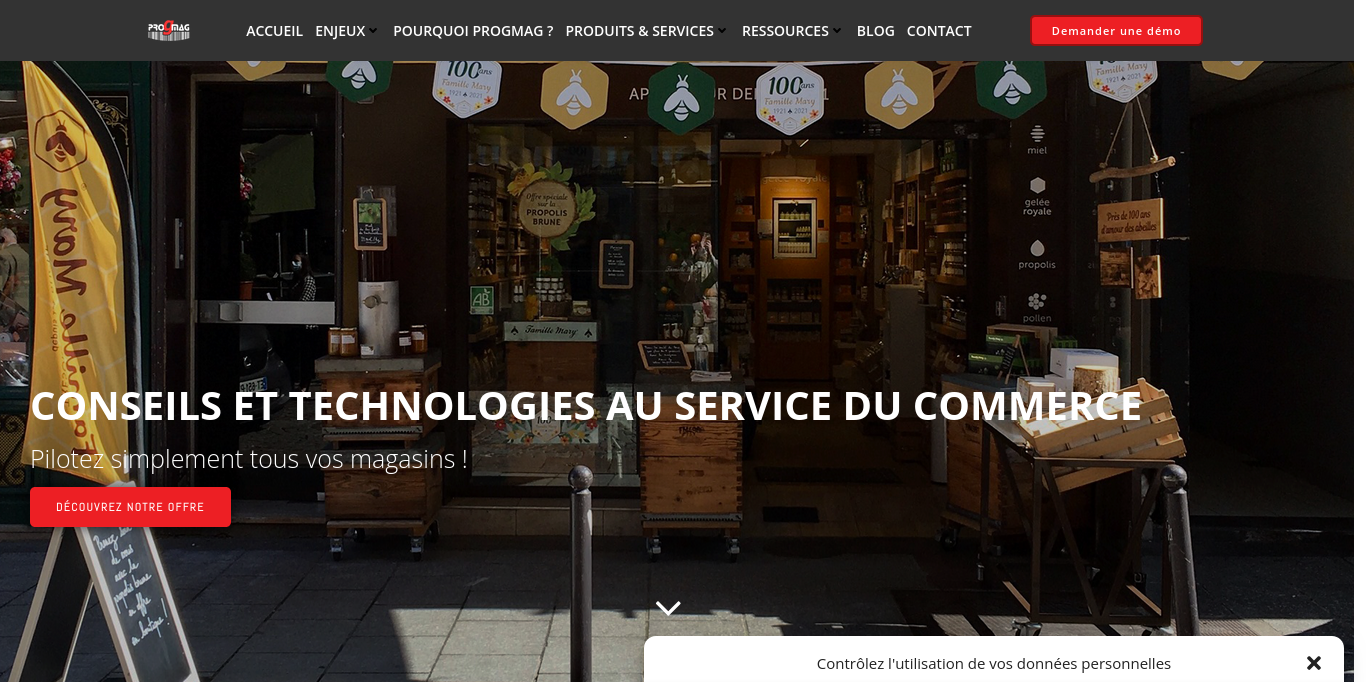Go to the ACCUEIL page
Viewport: 1366px width, 682px height.
274,30
